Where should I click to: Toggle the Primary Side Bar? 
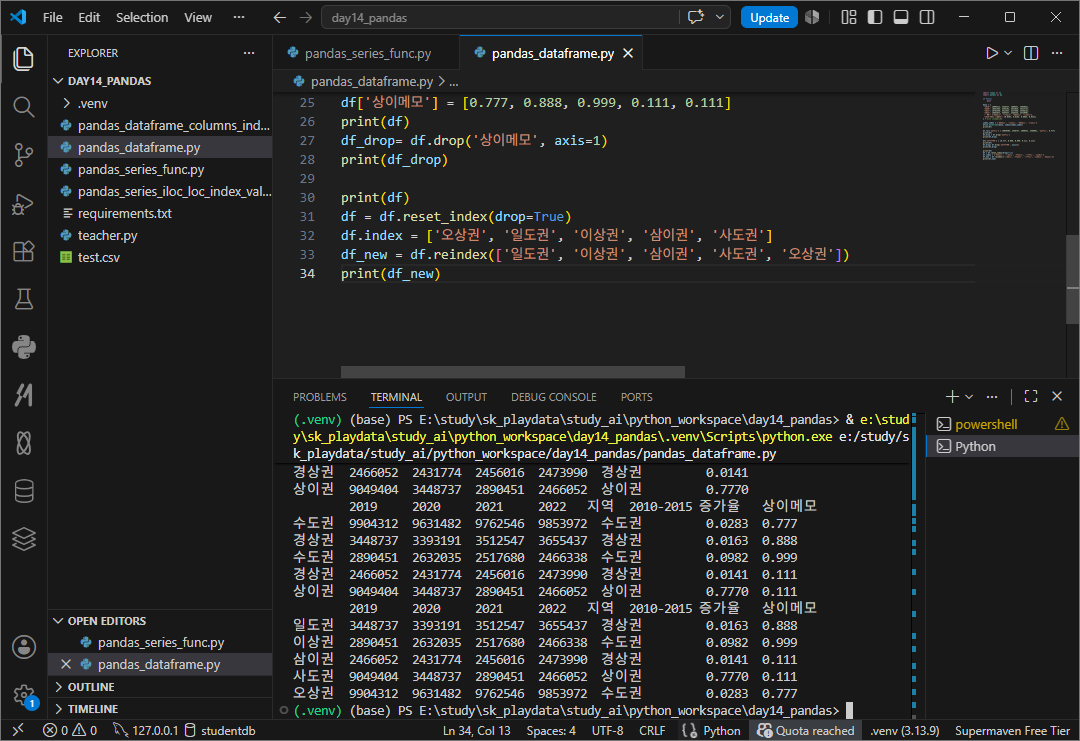(875, 17)
